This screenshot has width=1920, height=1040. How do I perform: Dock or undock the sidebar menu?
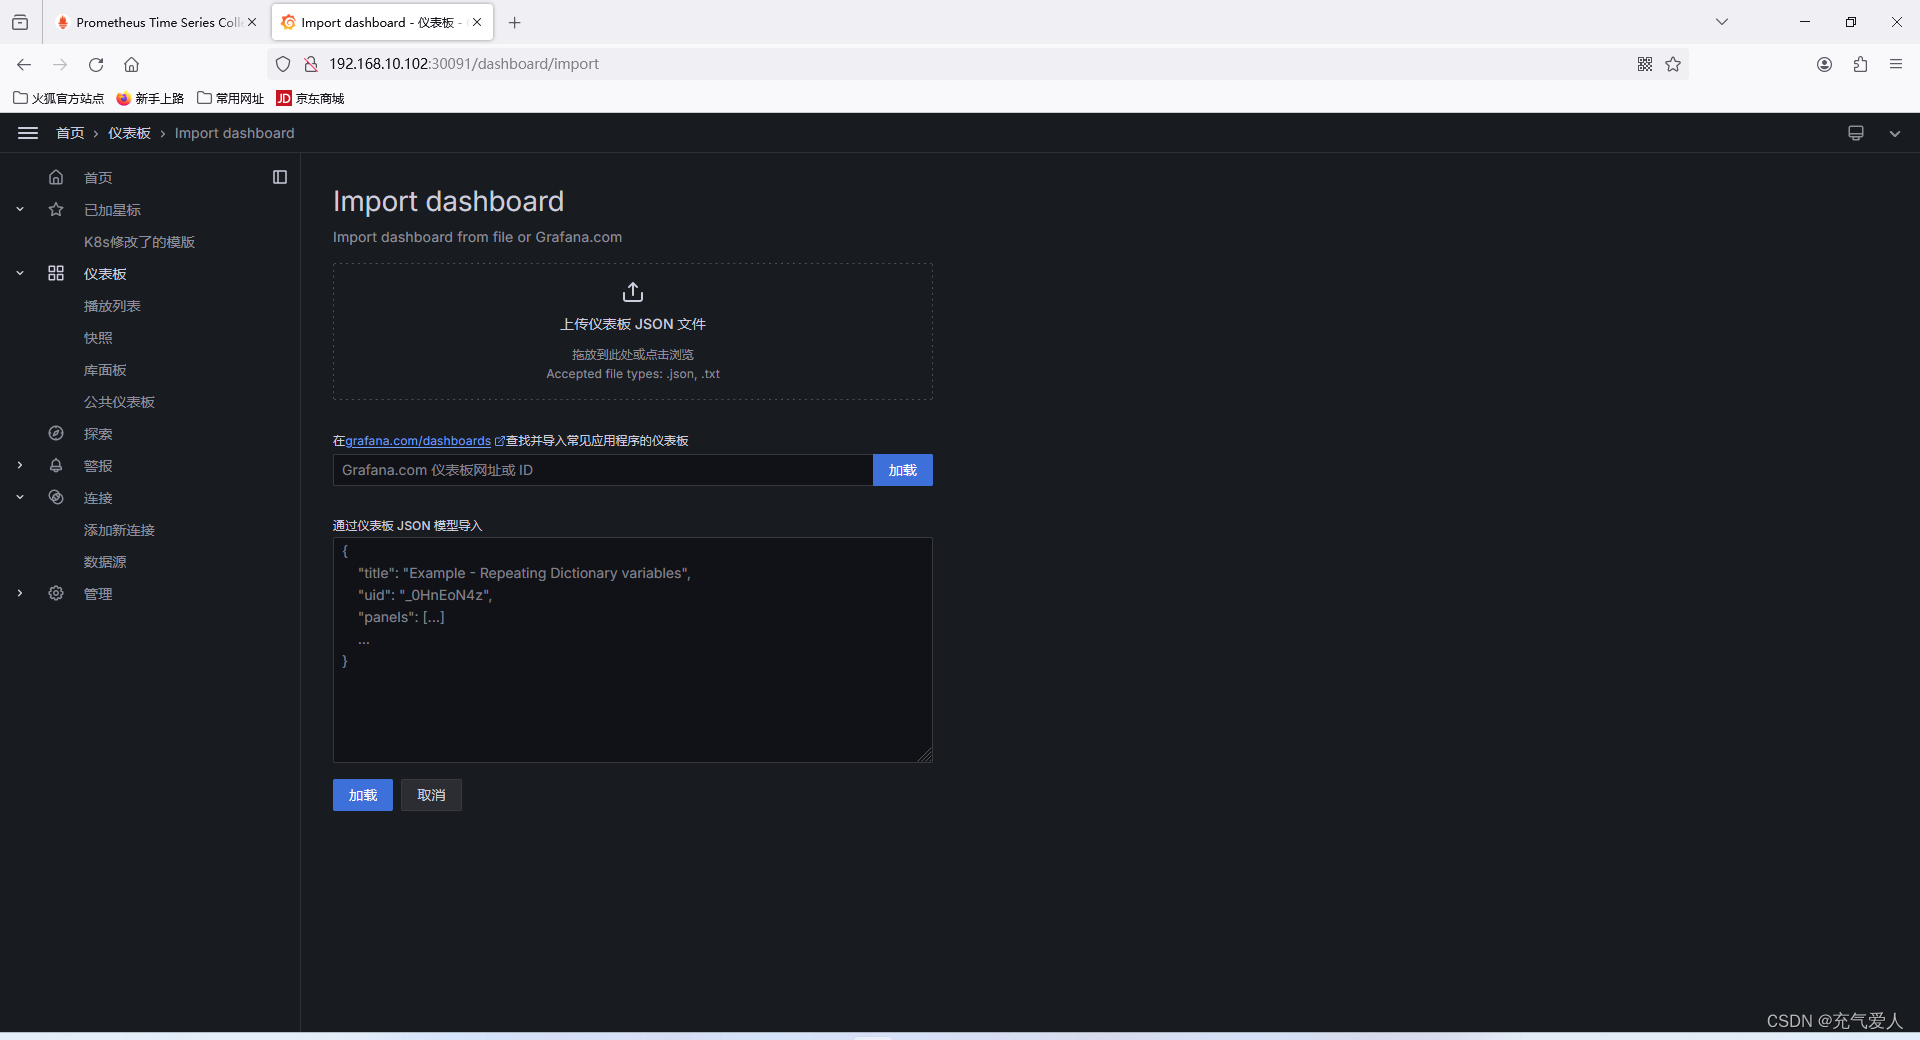click(280, 177)
